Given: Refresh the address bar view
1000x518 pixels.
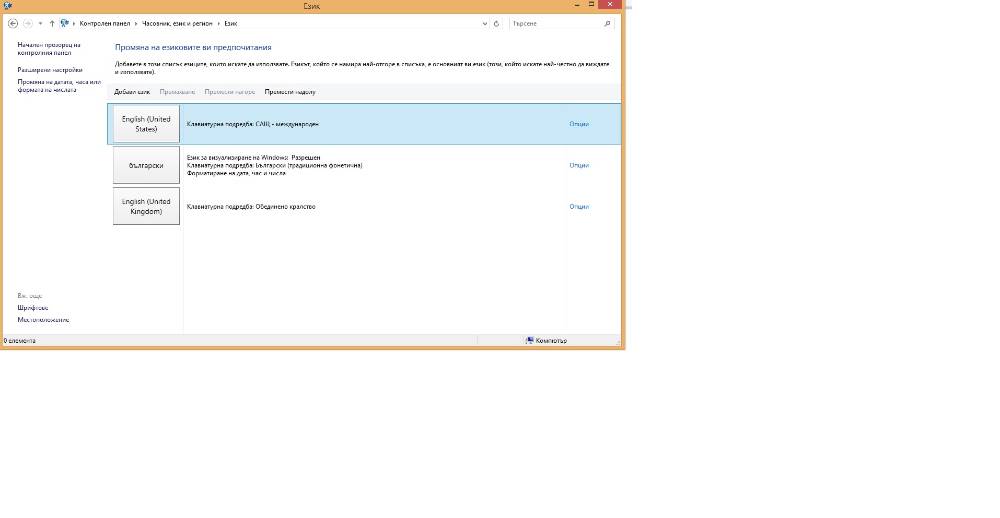Looking at the screenshot, I should click(x=496, y=24).
